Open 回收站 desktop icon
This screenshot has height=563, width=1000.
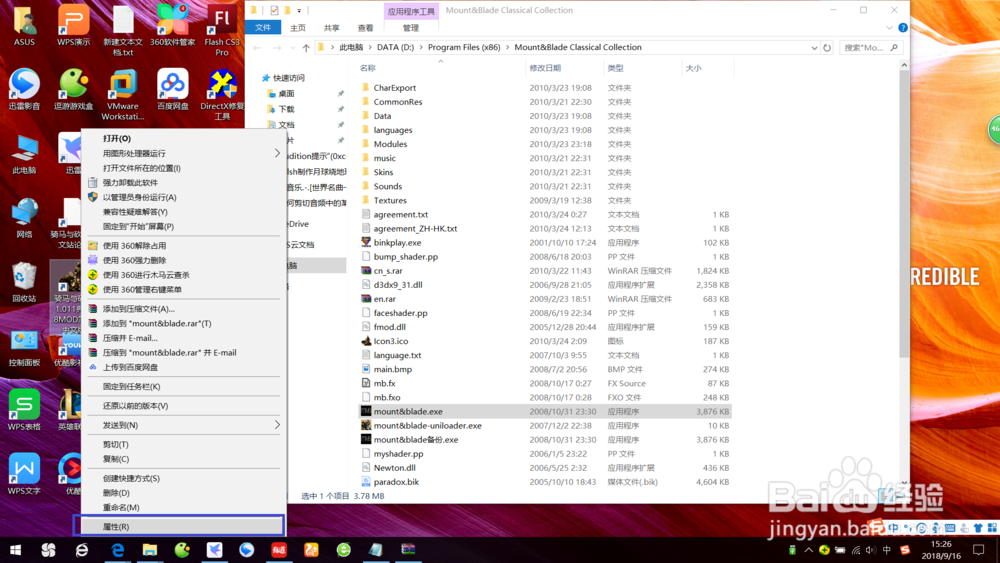[x=24, y=282]
